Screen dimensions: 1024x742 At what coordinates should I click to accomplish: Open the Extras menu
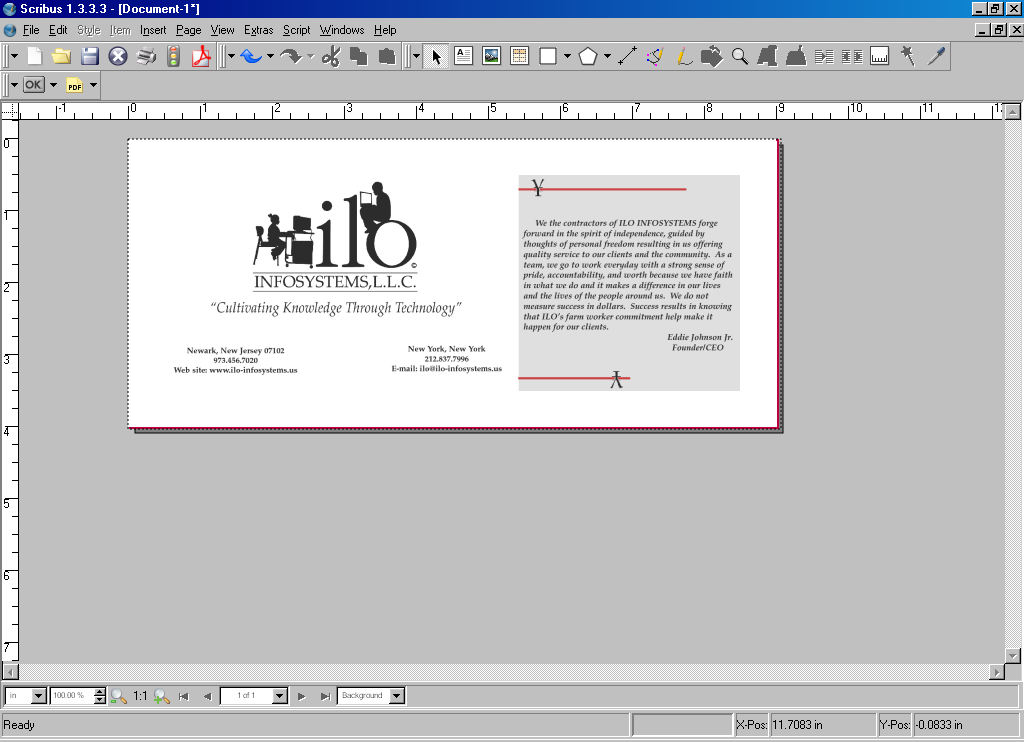click(258, 30)
